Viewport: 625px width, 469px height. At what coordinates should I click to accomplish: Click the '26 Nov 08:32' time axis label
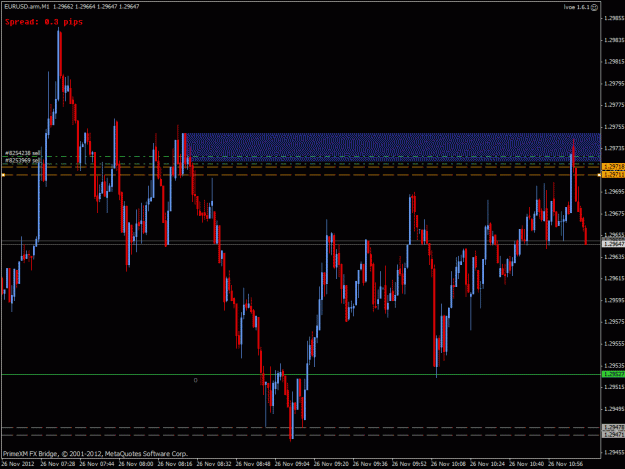point(214,464)
